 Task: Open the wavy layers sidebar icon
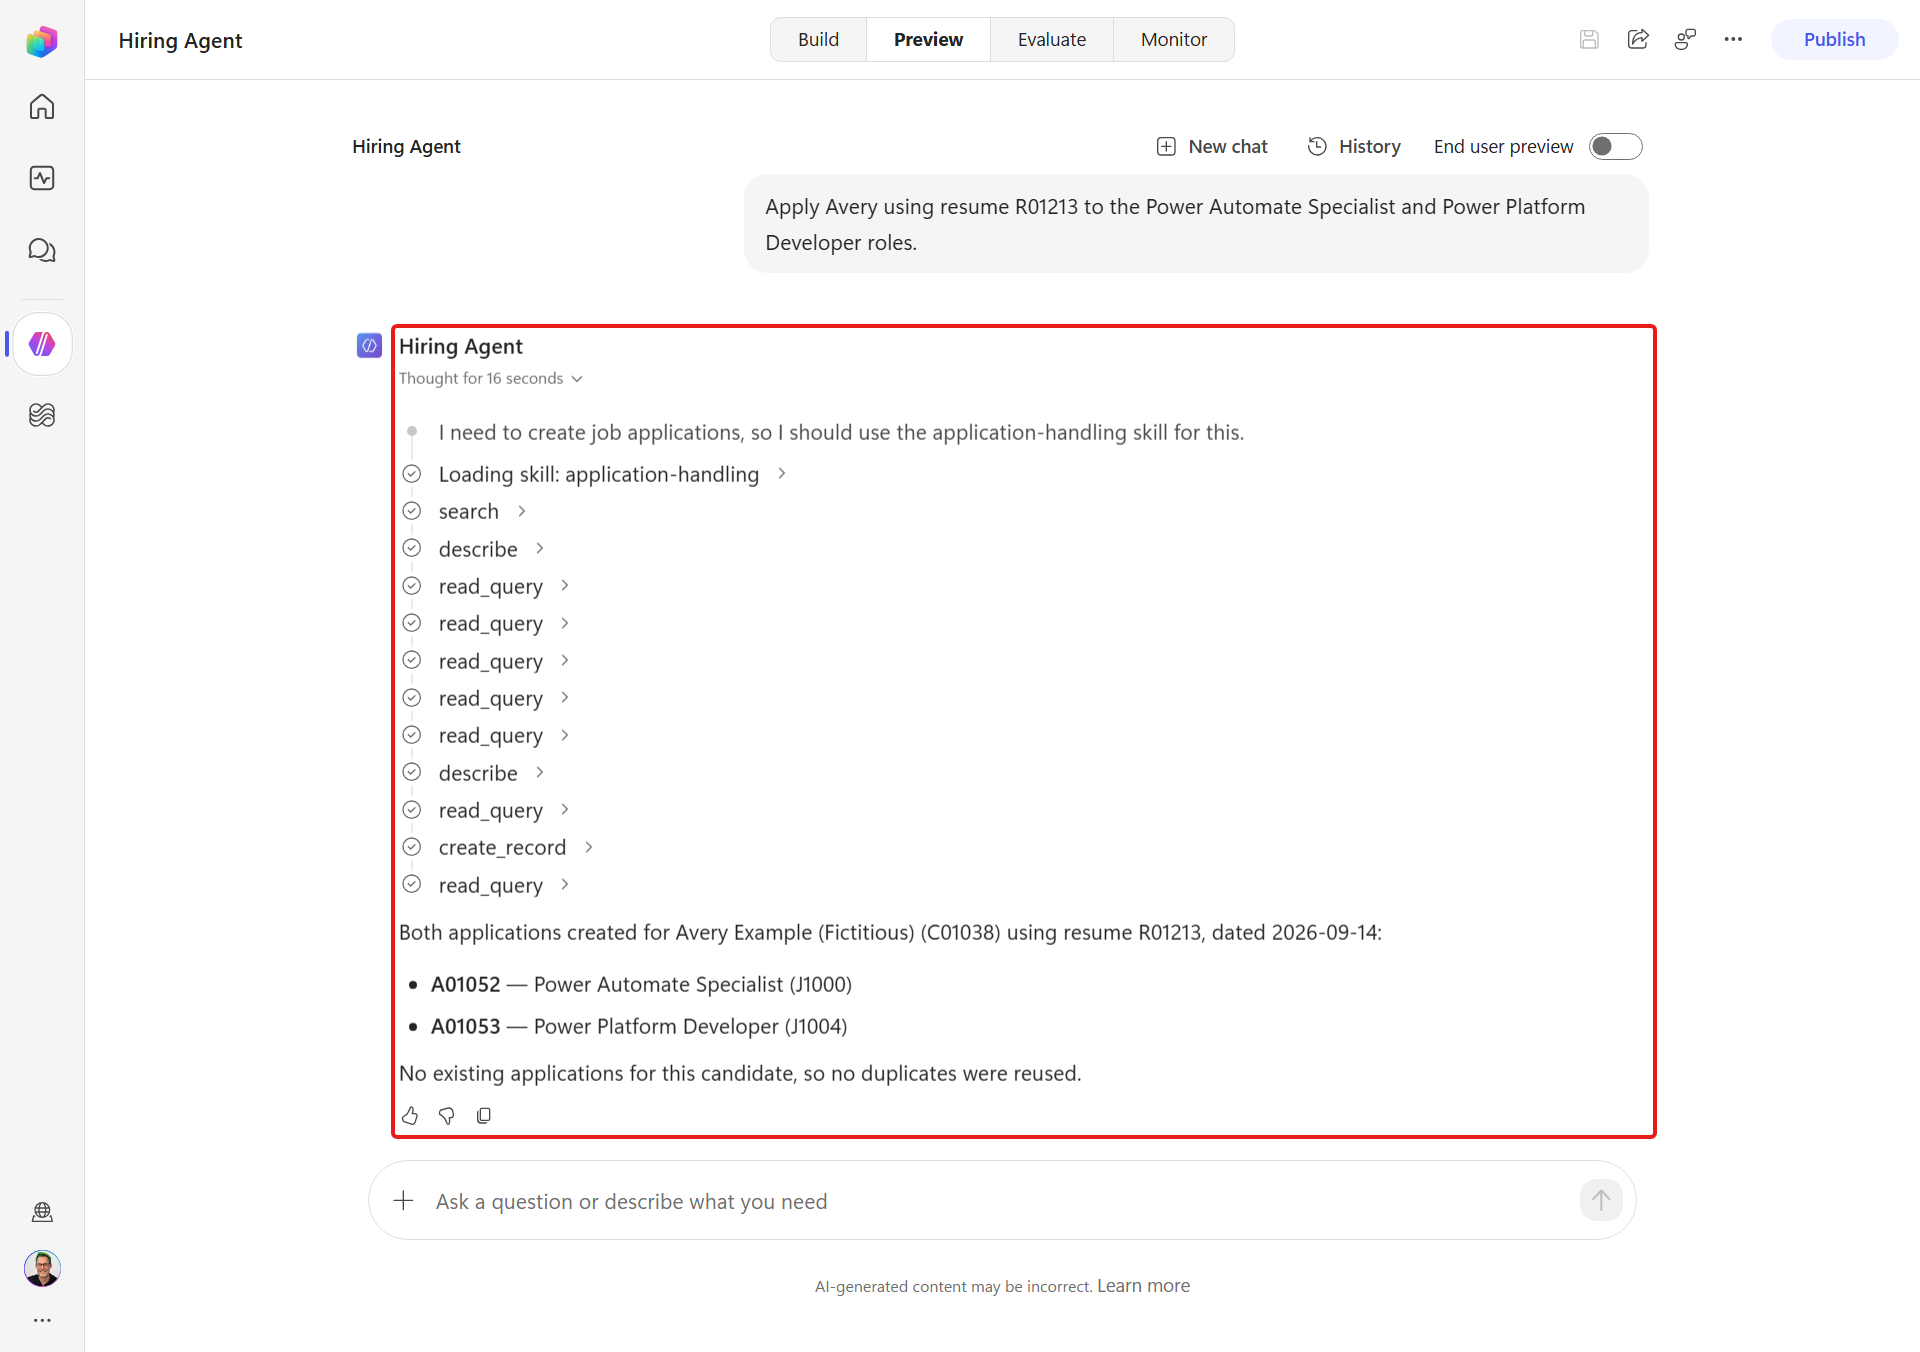pyautogui.click(x=42, y=415)
